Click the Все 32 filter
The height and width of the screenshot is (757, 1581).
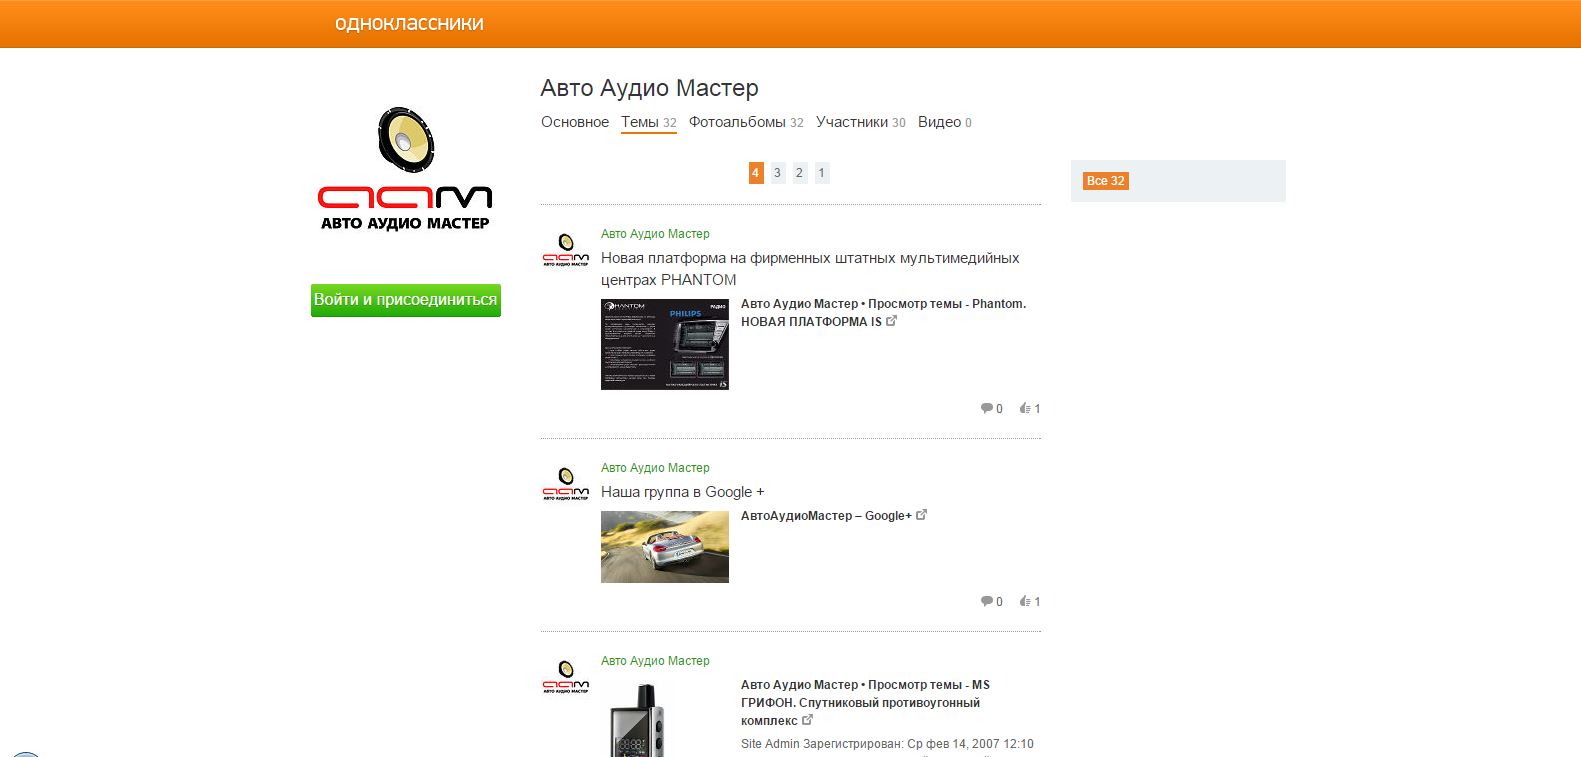(1105, 181)
